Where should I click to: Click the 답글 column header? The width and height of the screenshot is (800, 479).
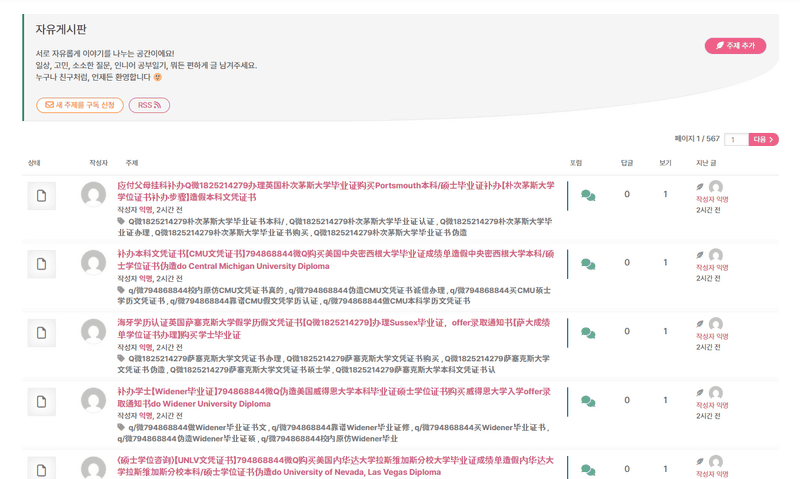pyautogui.click(x=627, y=163)
